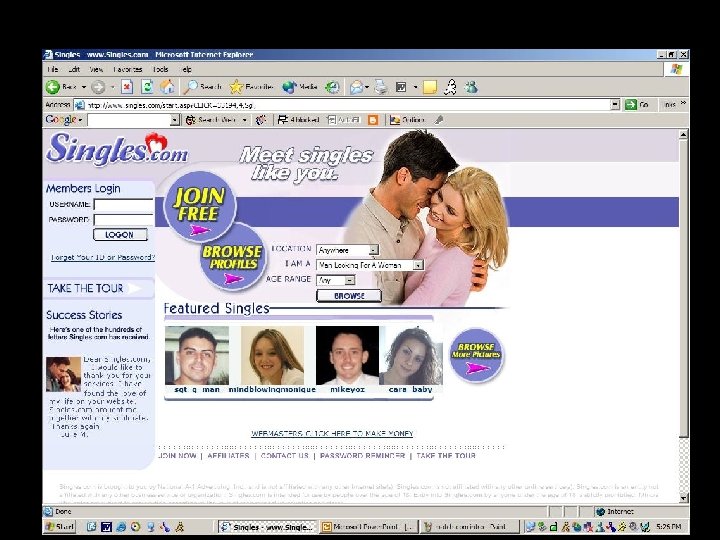720x540 pixels.
Task: Click the page scrollbar down arrow
Action: (683, 497)
